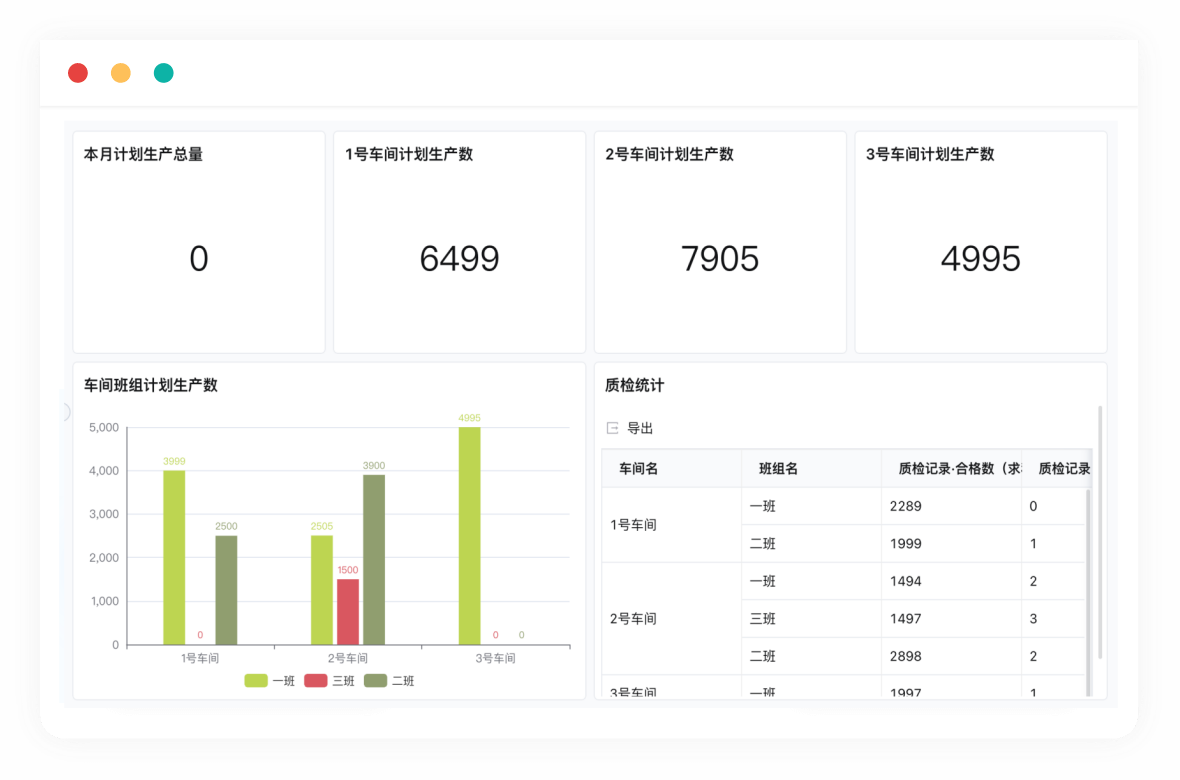Select the 3号车间计划生产数 value 4995
1180x780 pixels.
980,259
